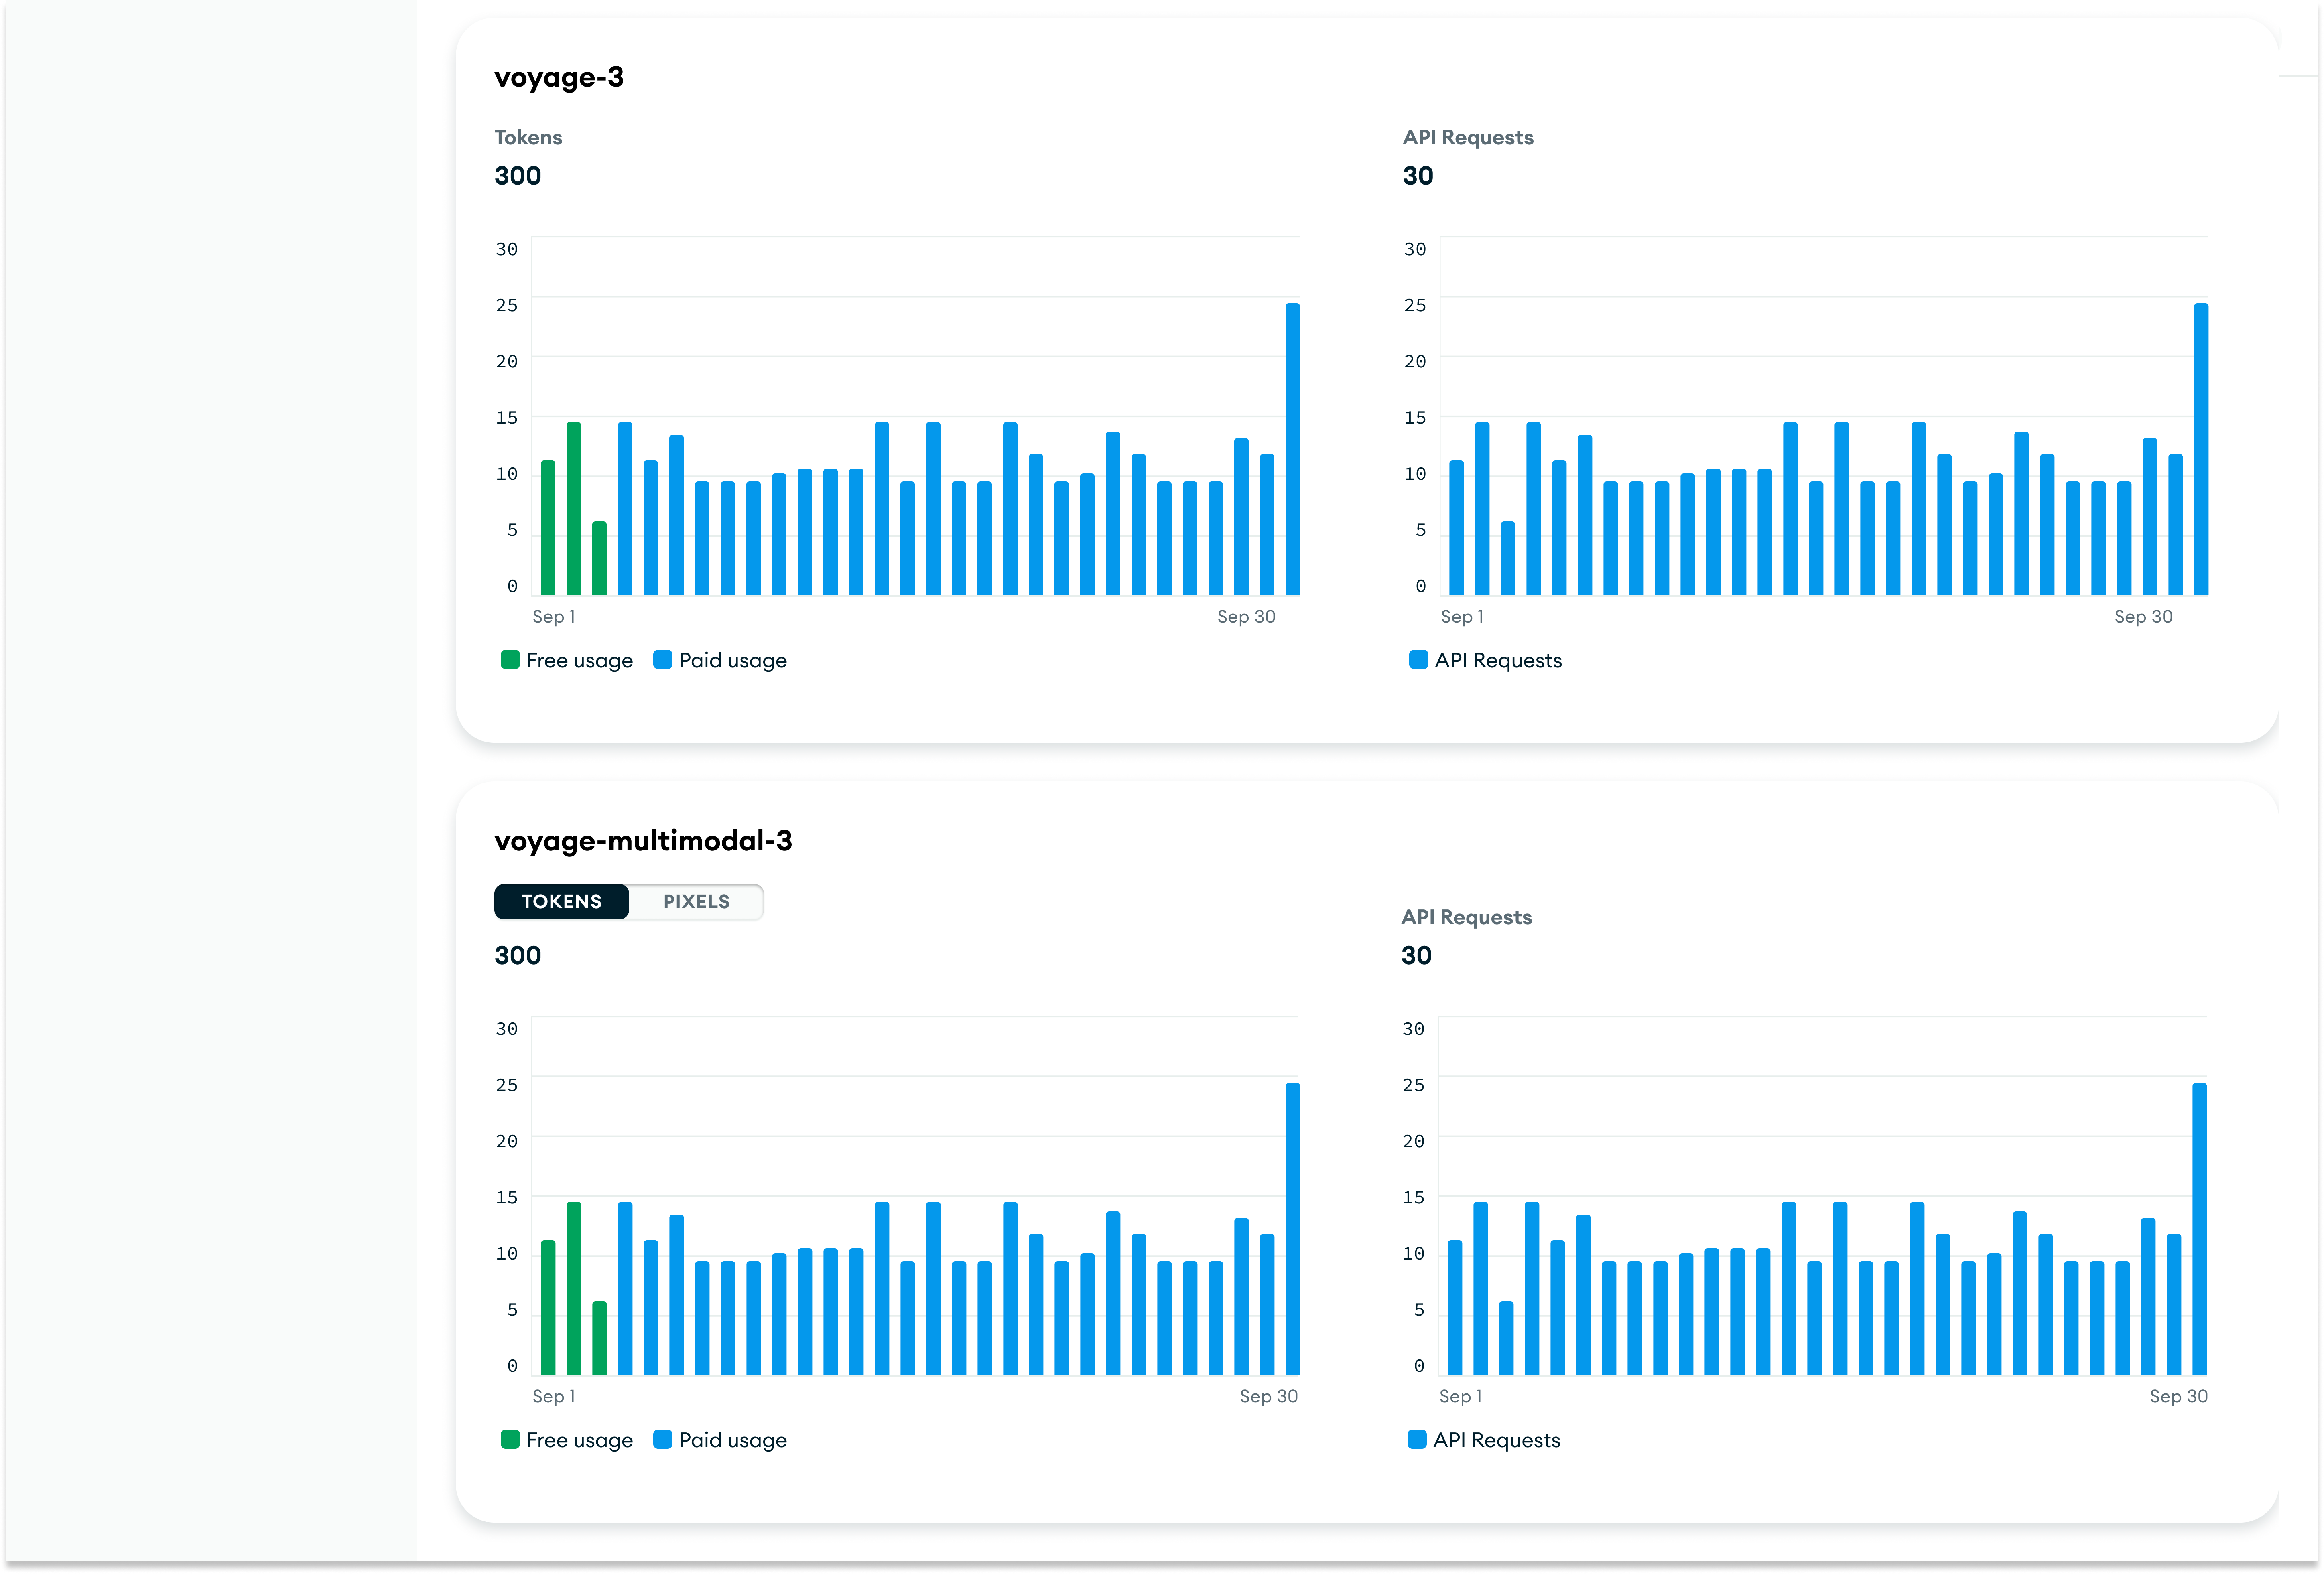The width and height of the screenshot is (2324, 1574).
Task: Toggle API Requests legend in voyage-3 card
Action: [x=1497, y=660]
